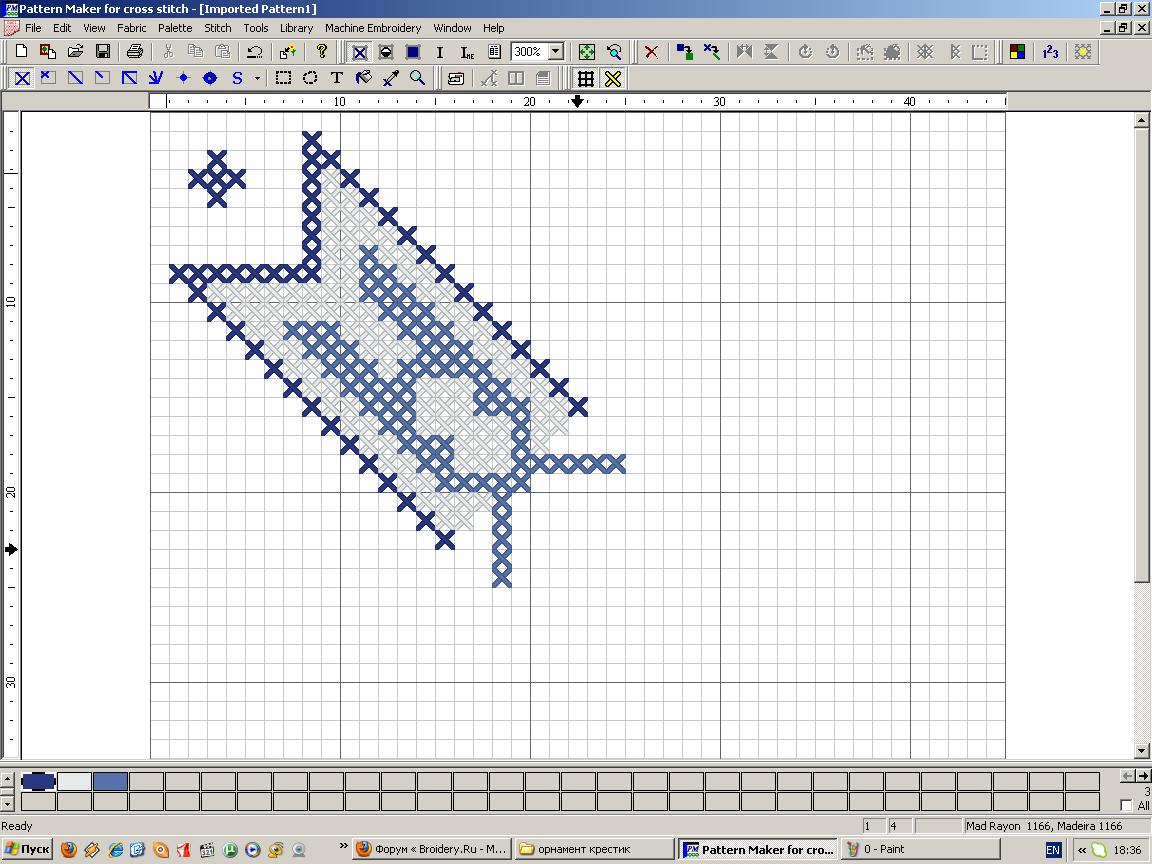This screenshot has width=1152, height=864.
Task: Toggle the yellow cross stitch view button
Action: point(613,78)
